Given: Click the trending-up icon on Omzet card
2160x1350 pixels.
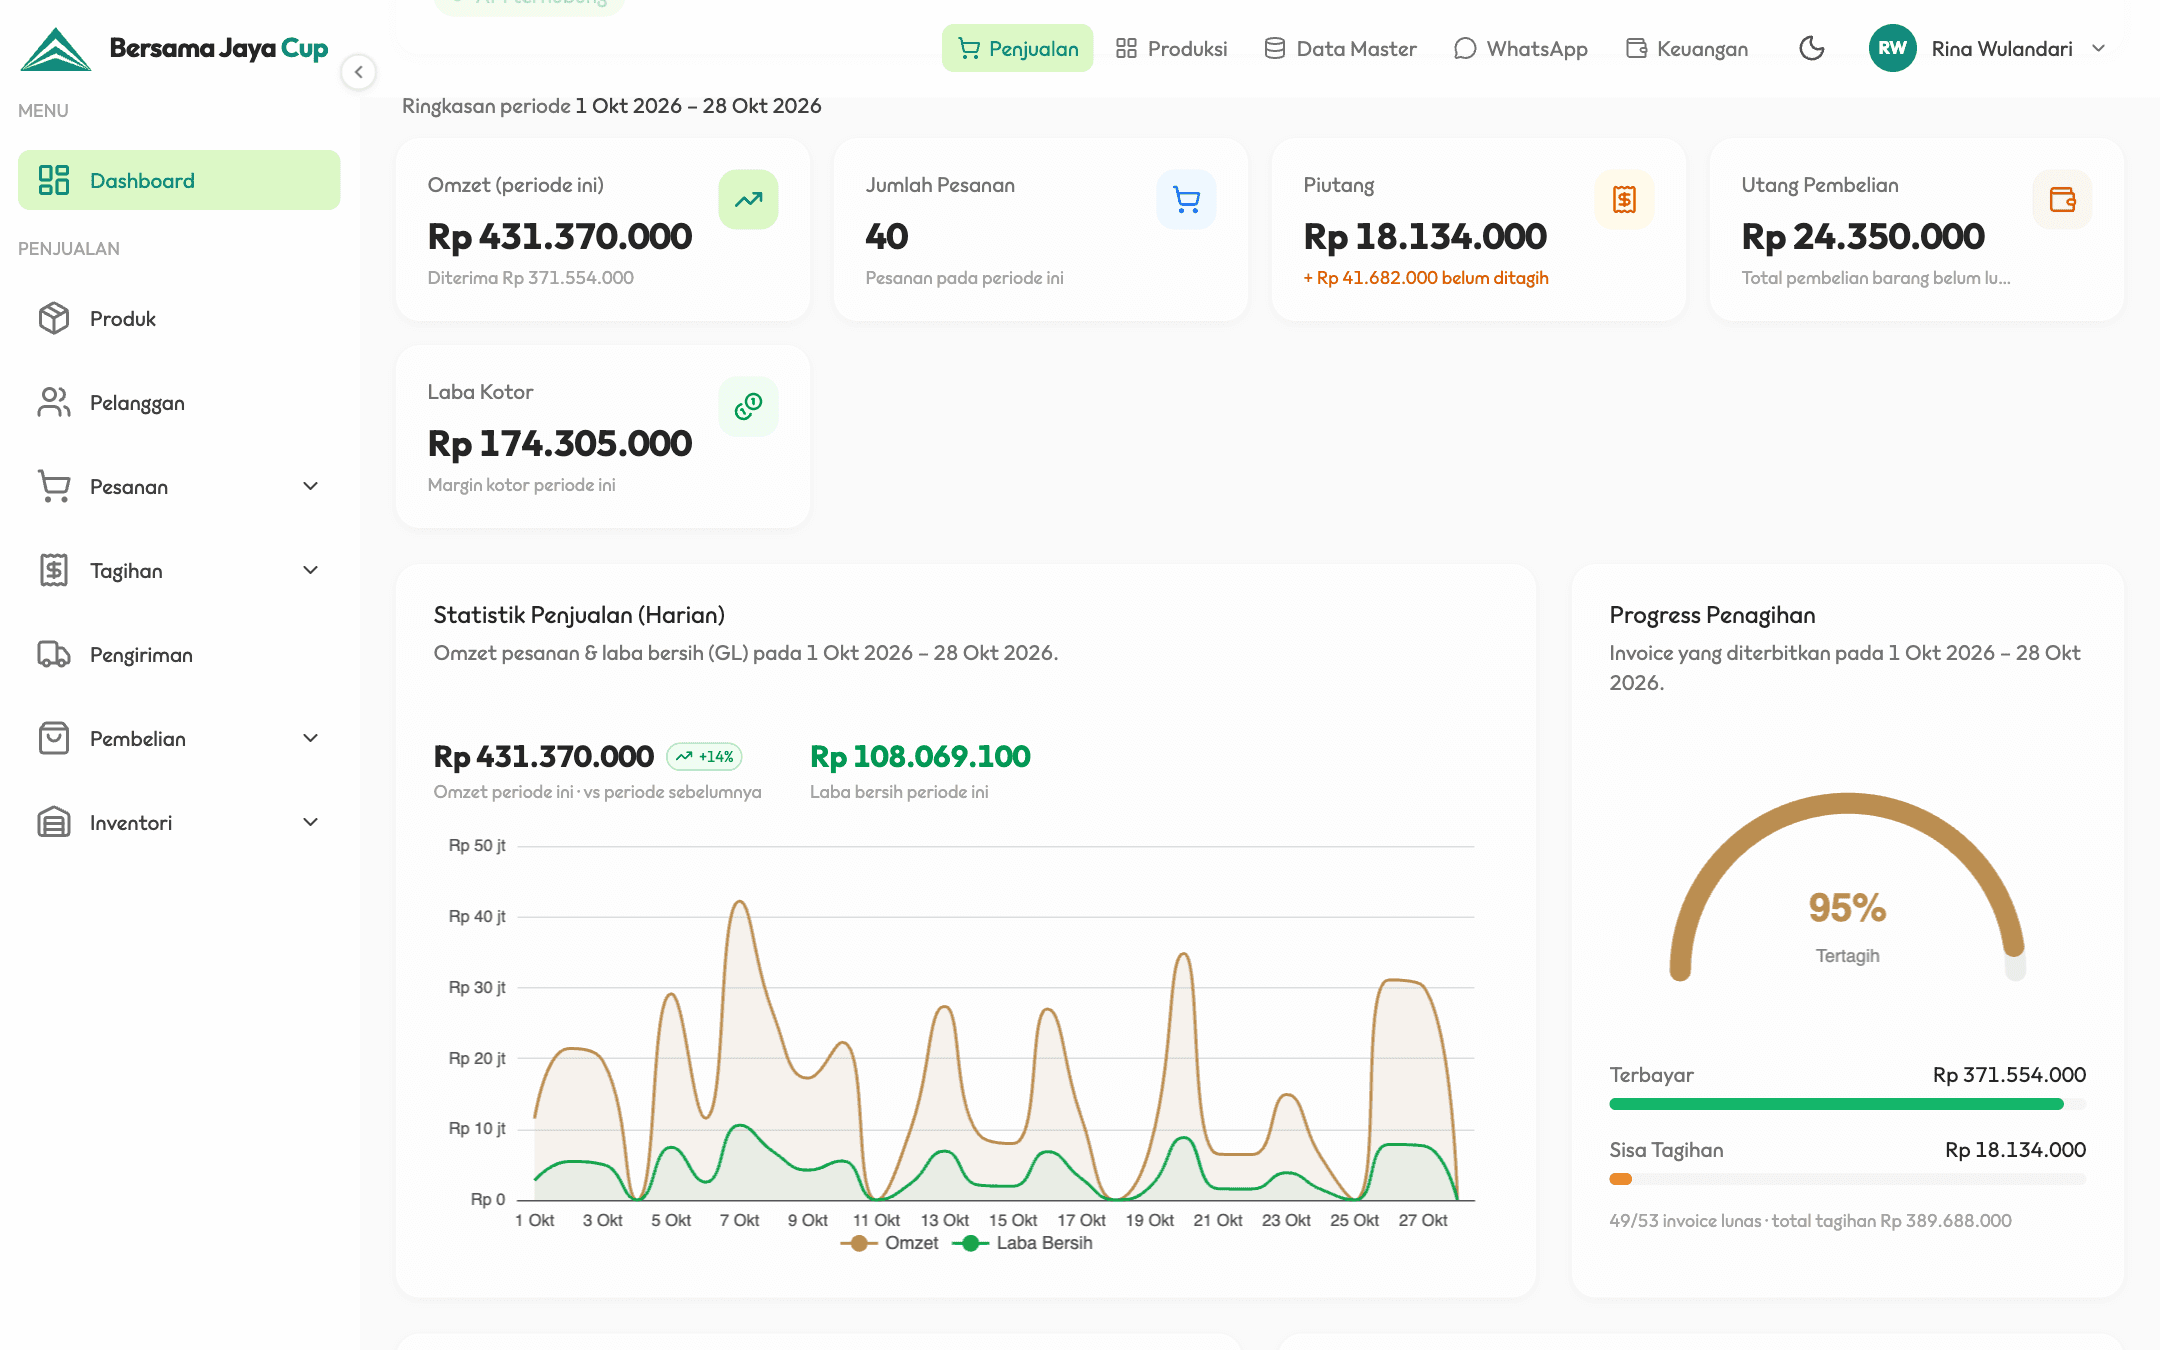Looking at the screenshot, I should coord(748,199).
